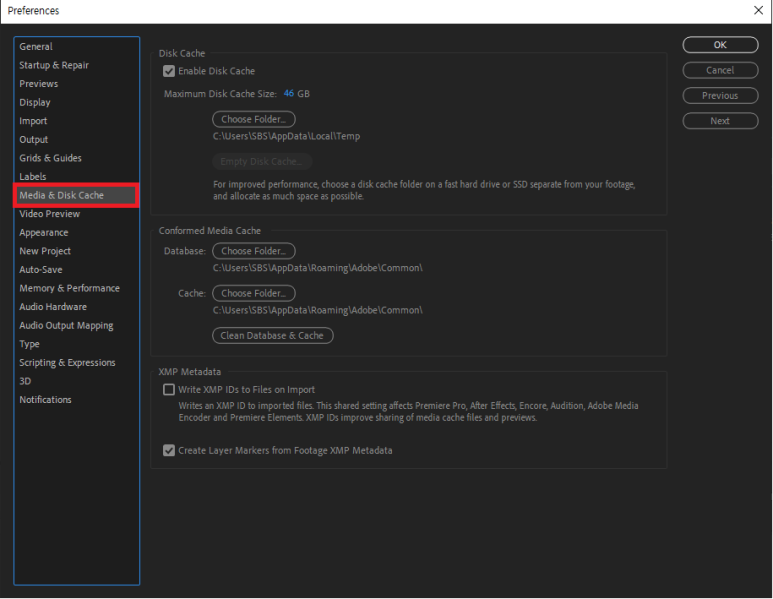773x599 pixels.
Task: Click the disk cache path C:\Users\SBS\AppData\Local\Temp
Action: coord(286,137)
